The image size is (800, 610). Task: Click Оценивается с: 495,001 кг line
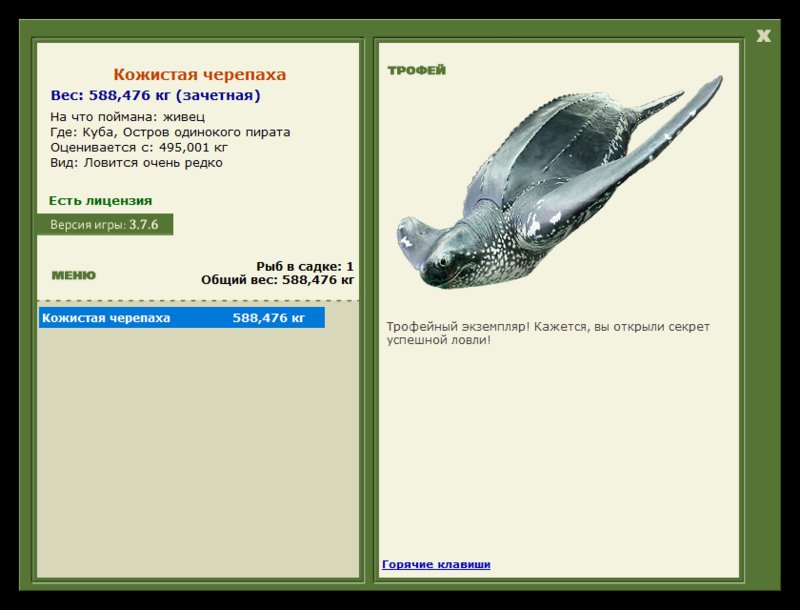point(139,147)
